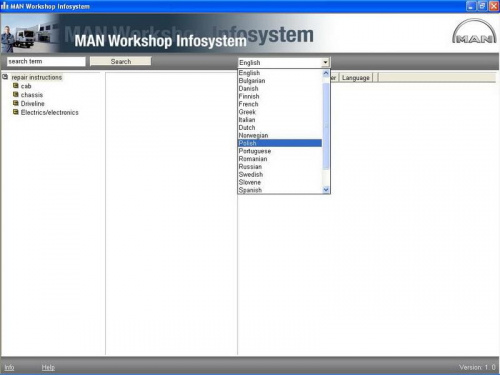This screenshot has height=375, width=500.
Task: Click the cab book icon
Action: point(15,86)
